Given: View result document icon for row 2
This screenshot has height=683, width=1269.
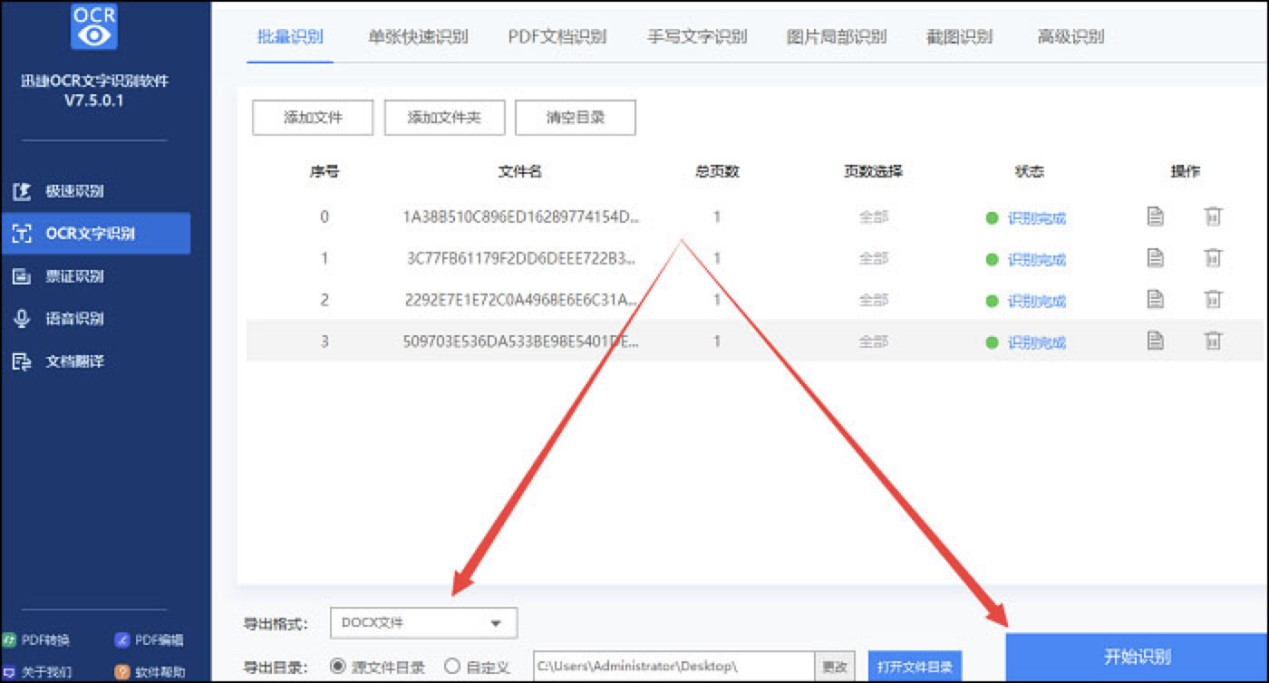Looking at the screenshot, I should [1155, 299].
